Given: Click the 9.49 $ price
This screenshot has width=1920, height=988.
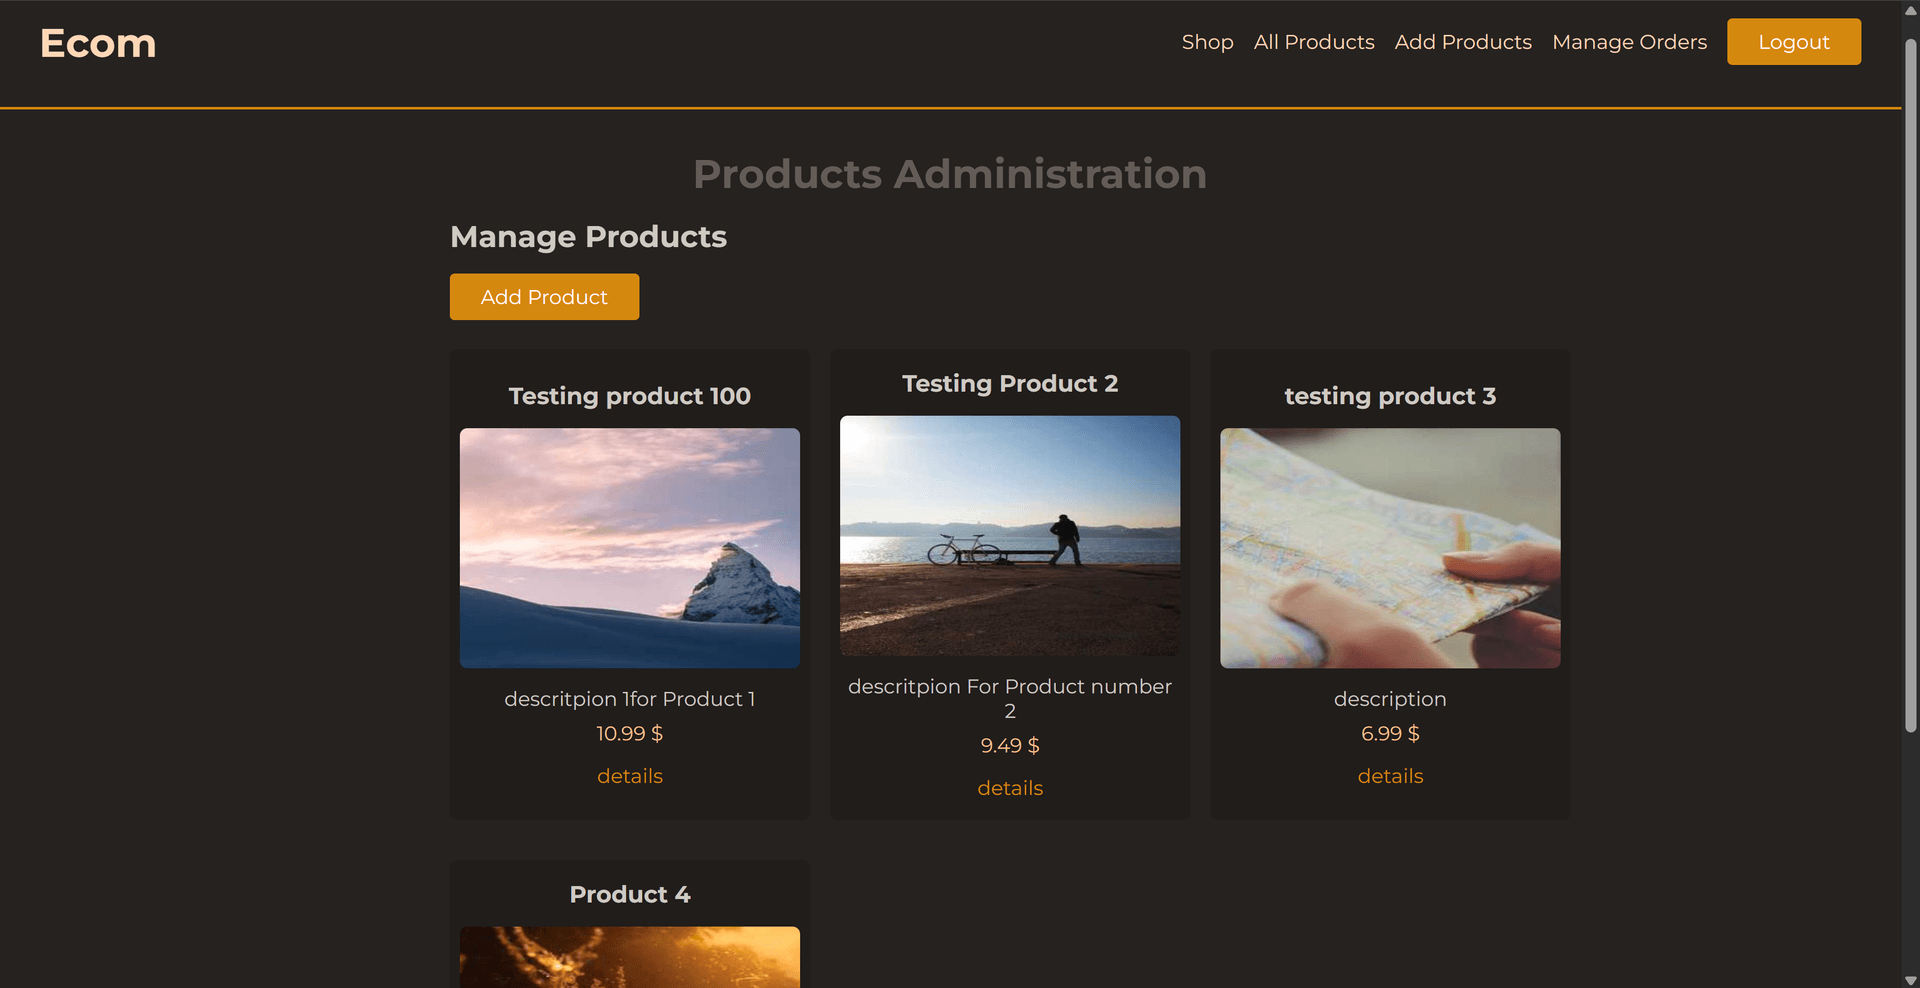Looking at the screenshot, I should [x=1010, y=745].
